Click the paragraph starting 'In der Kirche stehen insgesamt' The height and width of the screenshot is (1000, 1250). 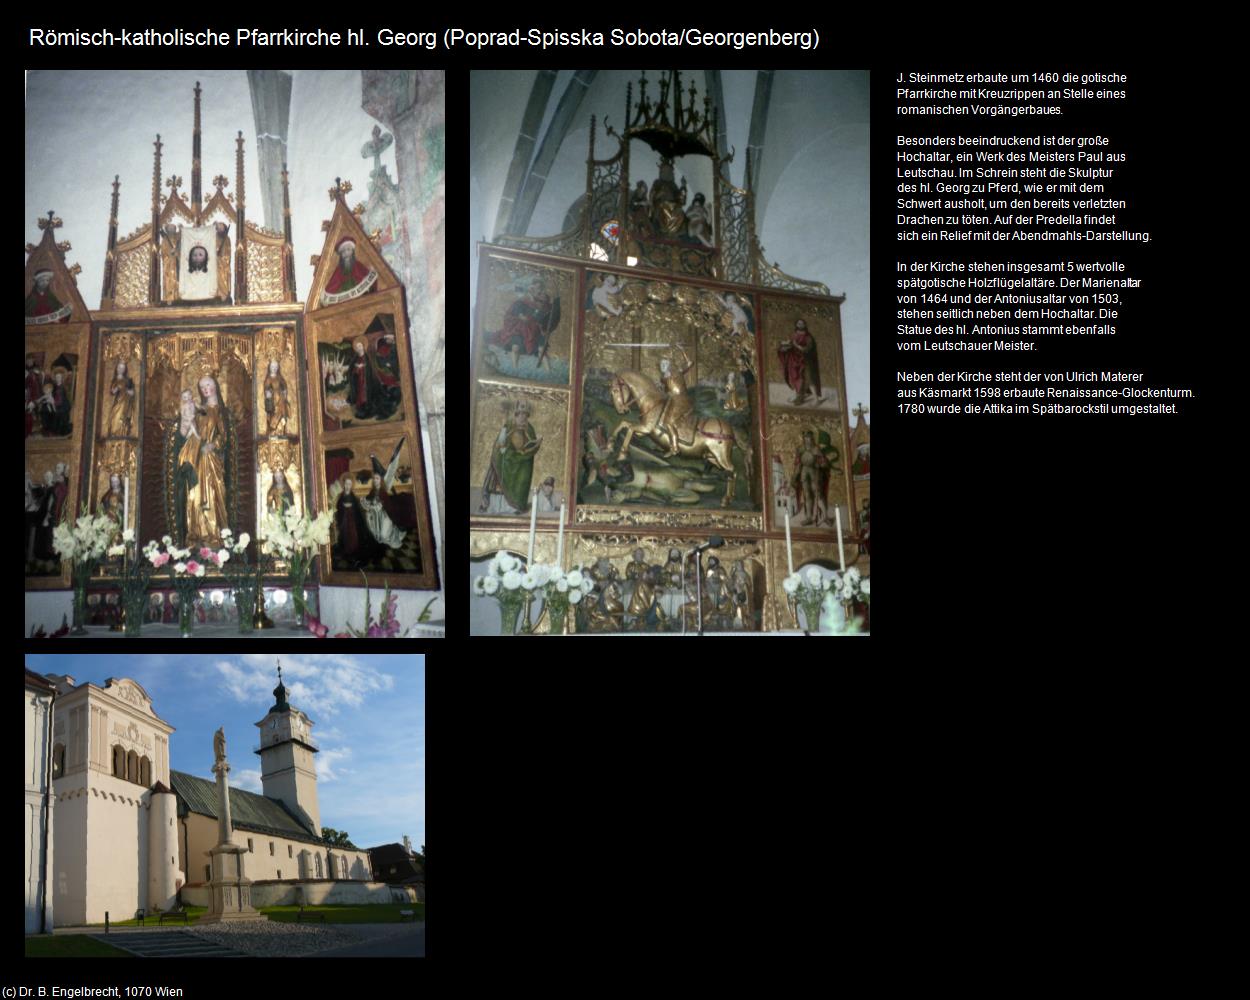pyautogui.click(x=1019, y=306)
